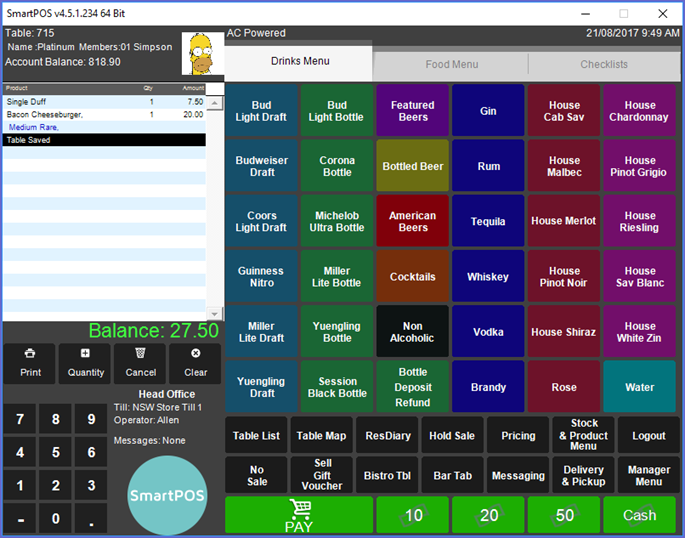Click the Print receipt icon button
This screenshot has width=685, height=538.
[30, 363]
